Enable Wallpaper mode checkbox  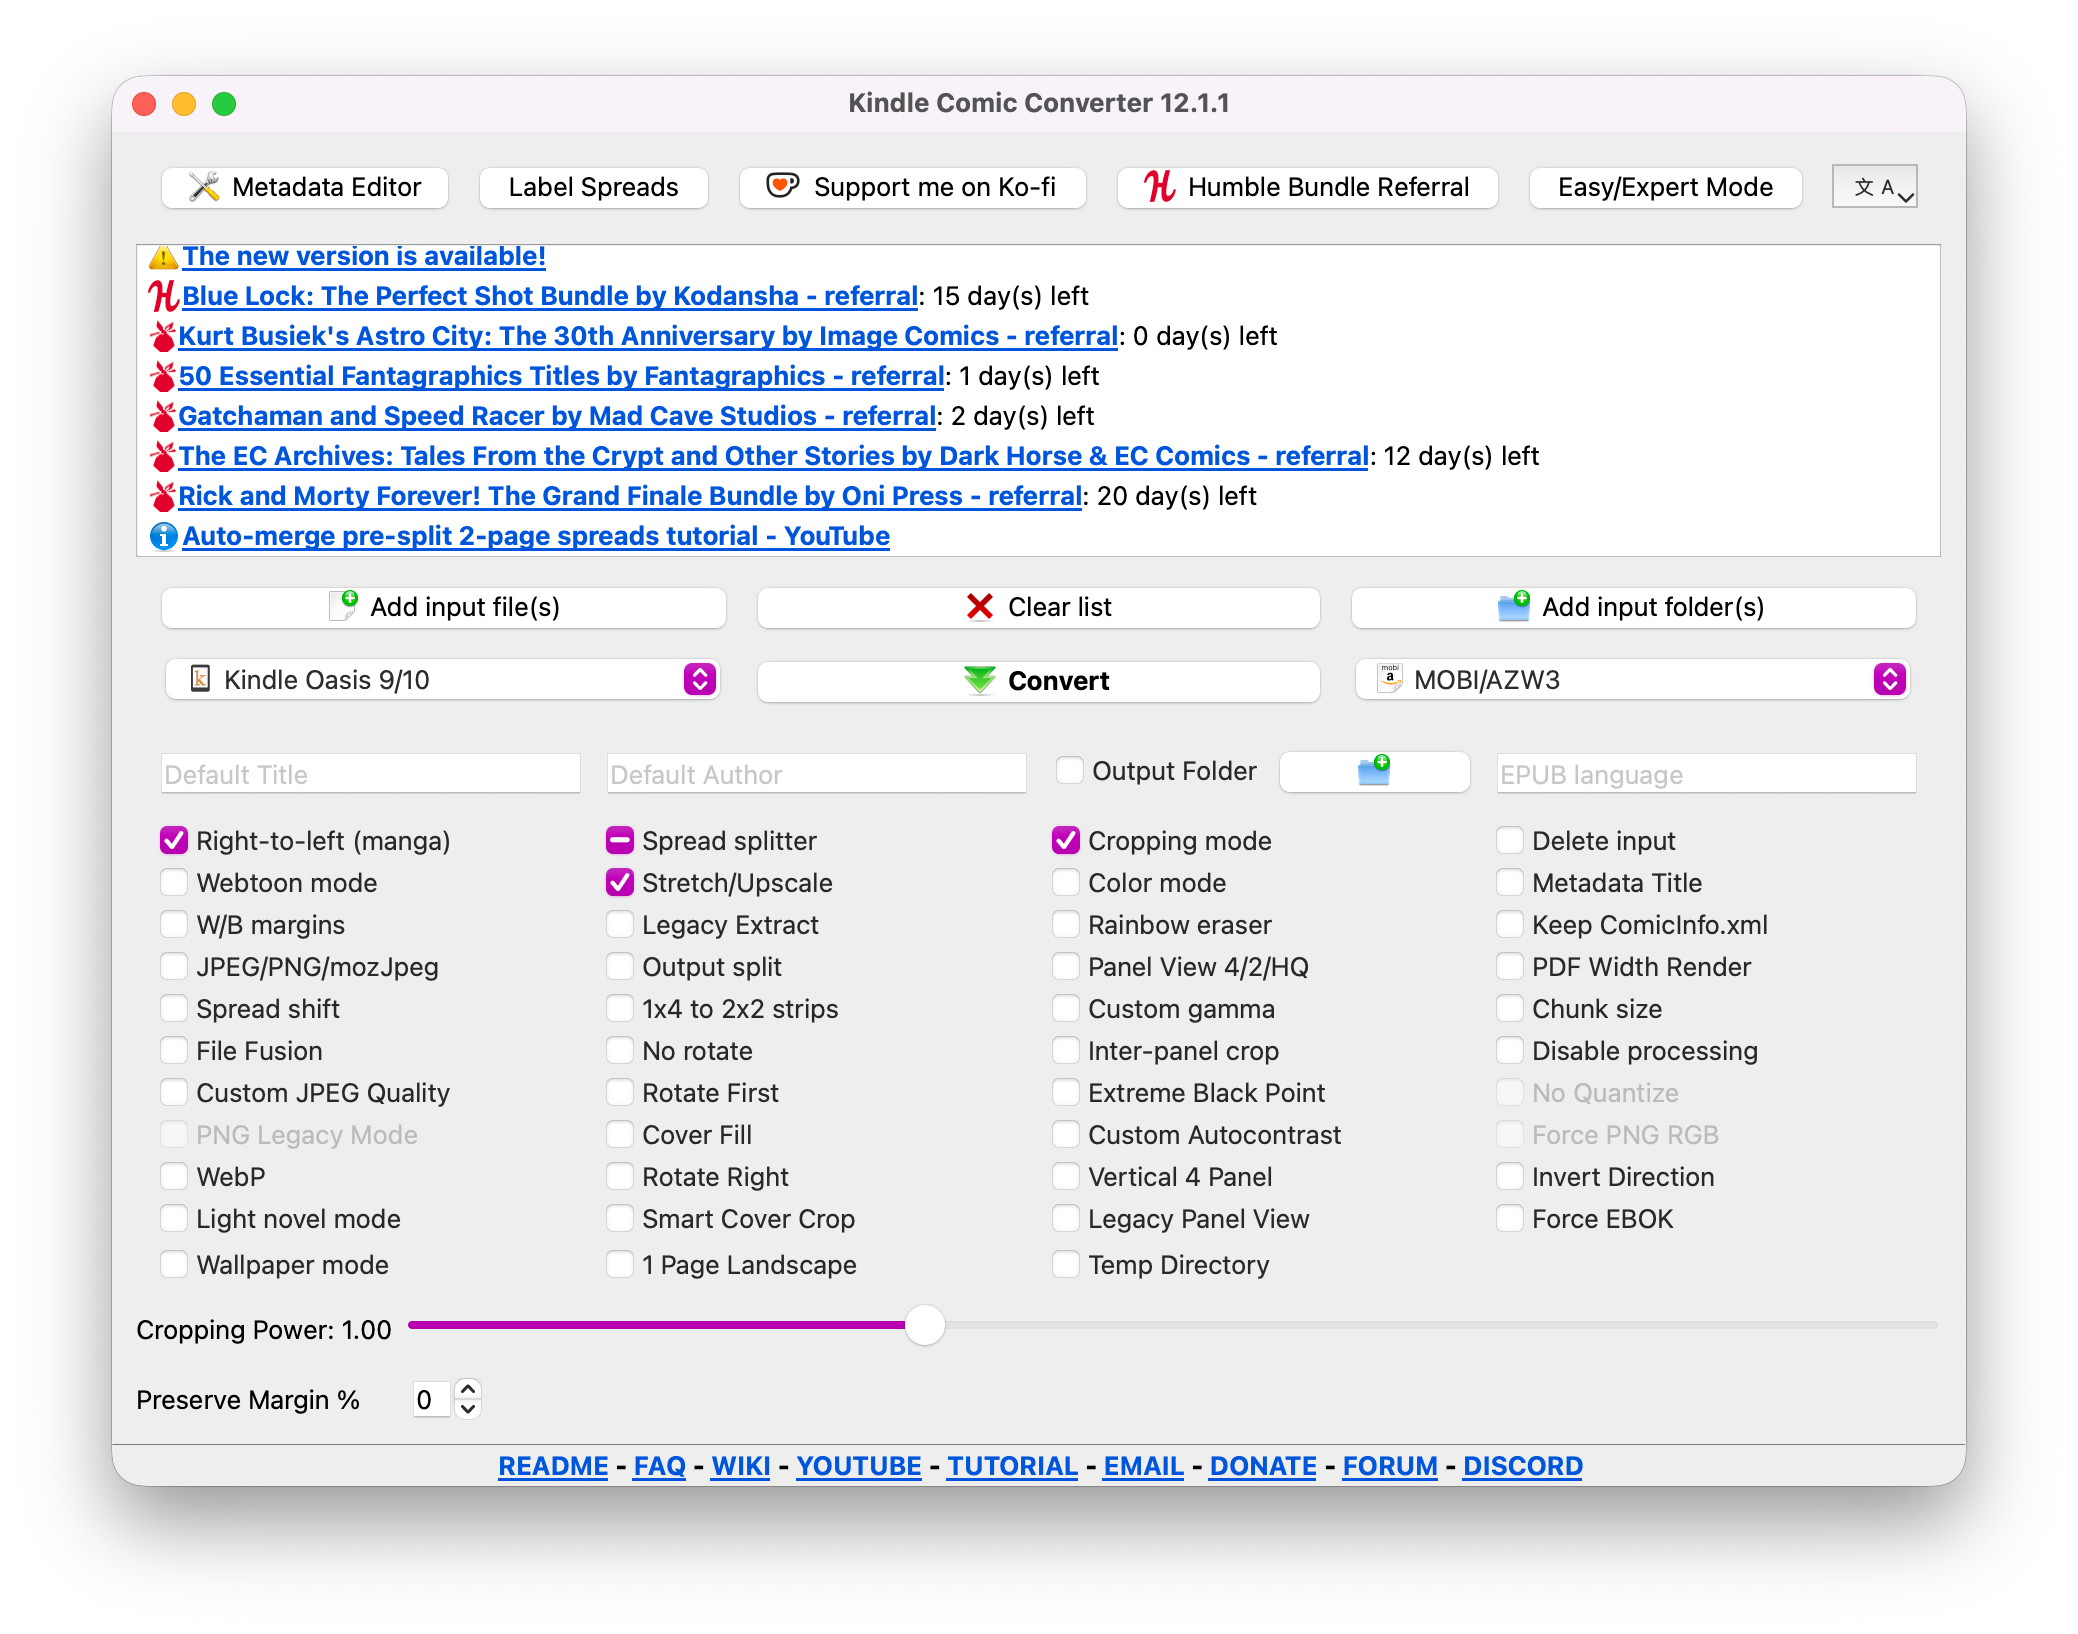tap(174, 1265)
